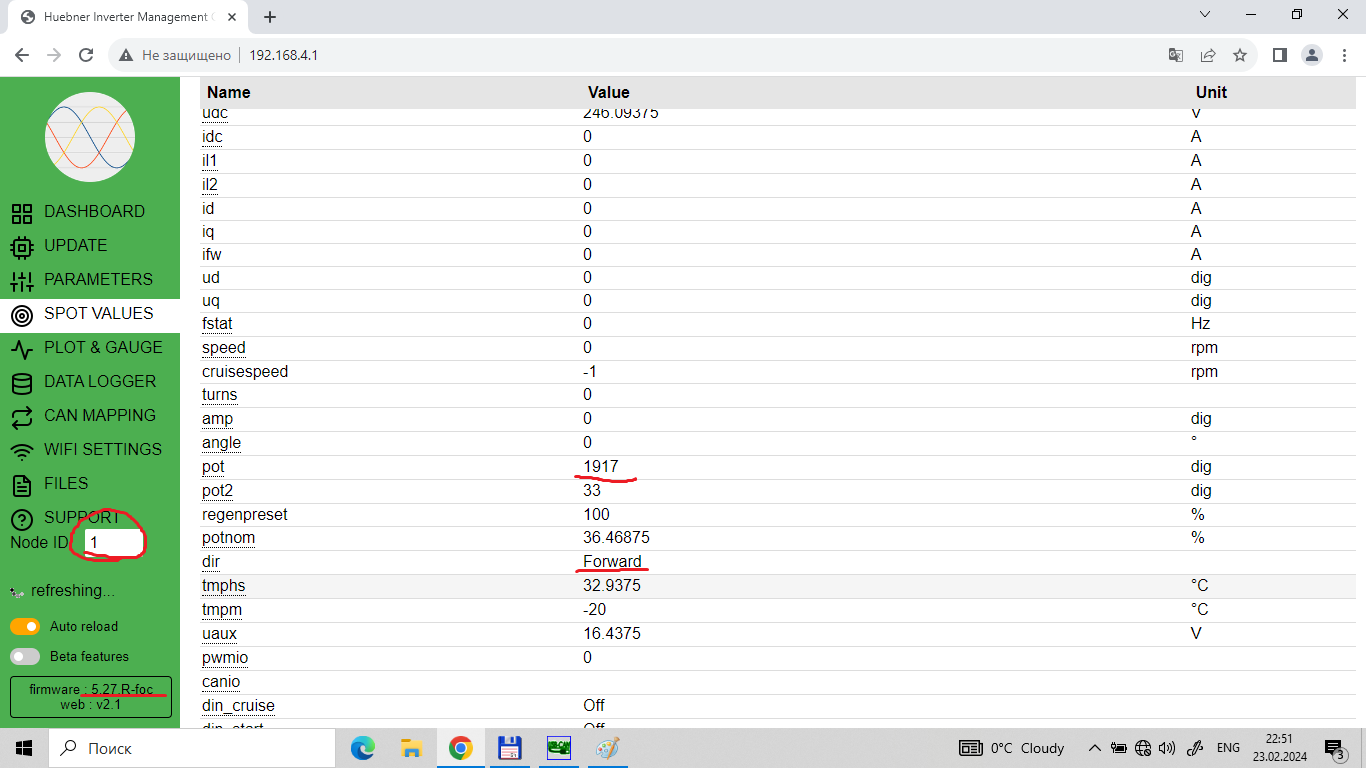The height and width of the screenshot is (768, 1366).
Task: Bookmark this page with star icon
Action: point(1240,56)
